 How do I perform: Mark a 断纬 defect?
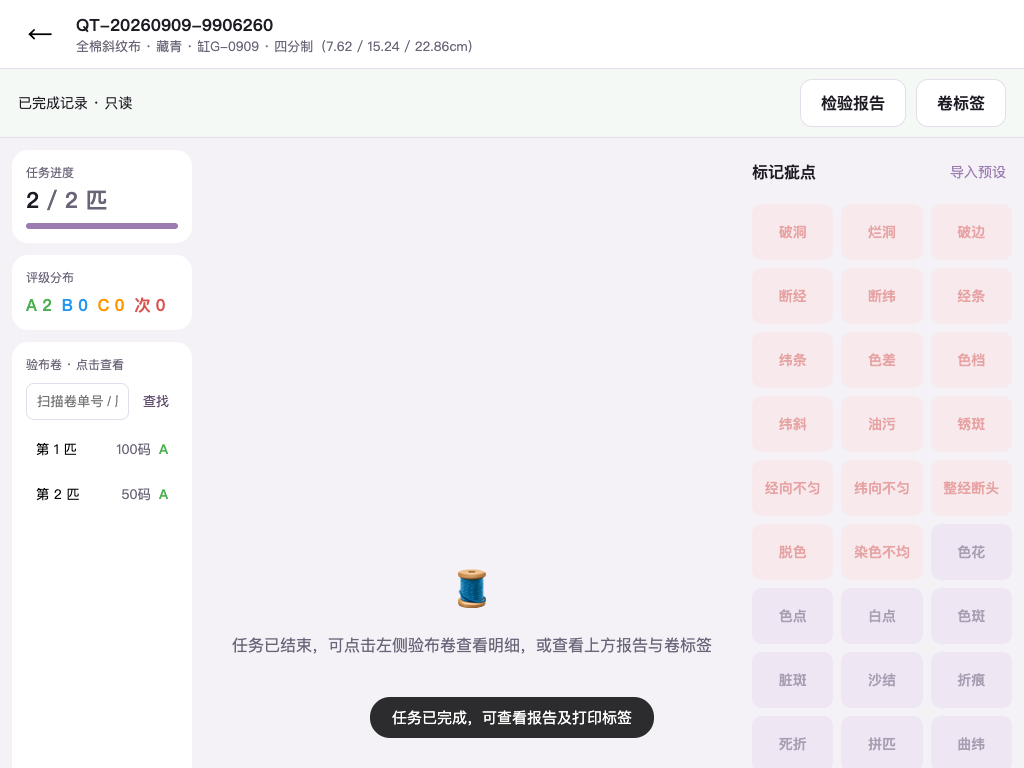(x=882, y=296)
